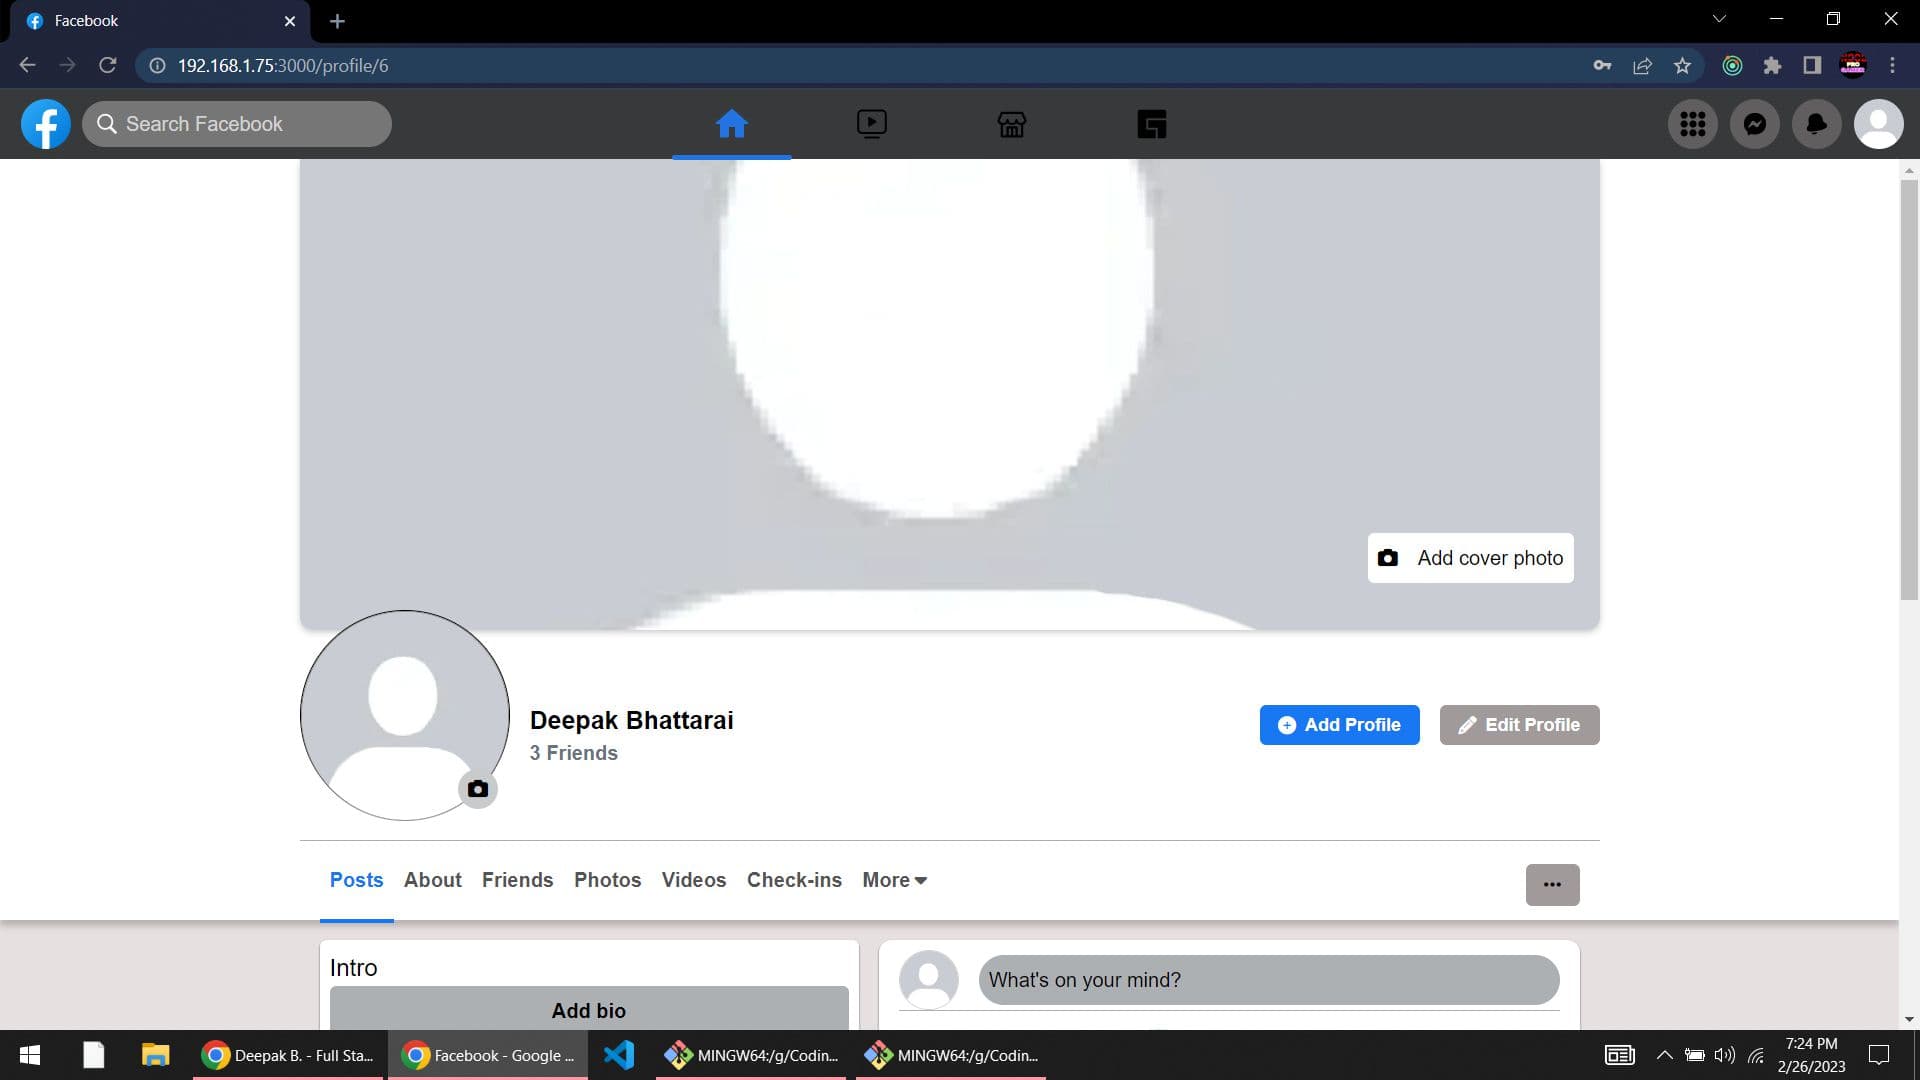Click the browser forward arrow
This screenshot has height=1080, width=1920.
[x=67, y=65]
